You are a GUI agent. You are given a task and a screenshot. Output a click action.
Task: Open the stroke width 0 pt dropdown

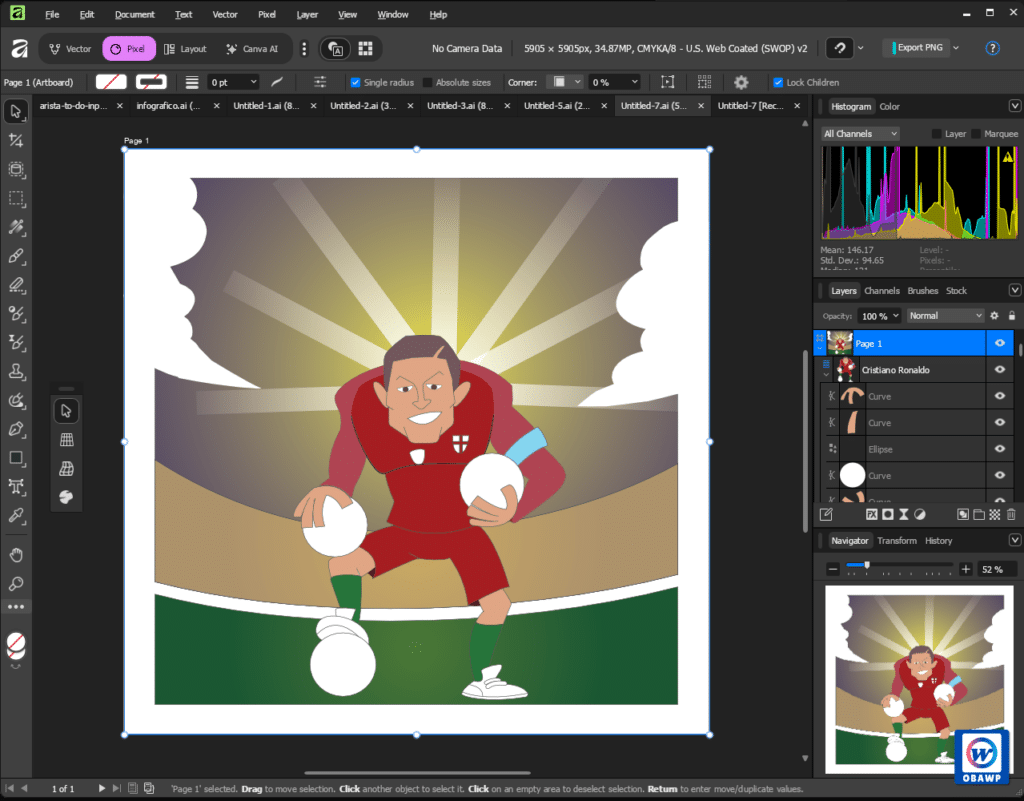click(x=254, y=82)
